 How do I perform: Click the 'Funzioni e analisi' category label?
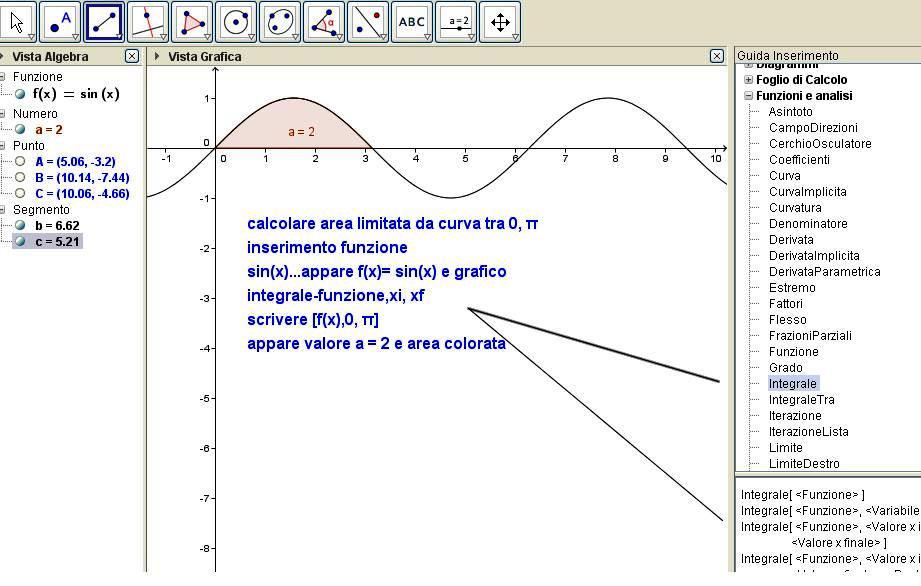(x=804, y=95)
